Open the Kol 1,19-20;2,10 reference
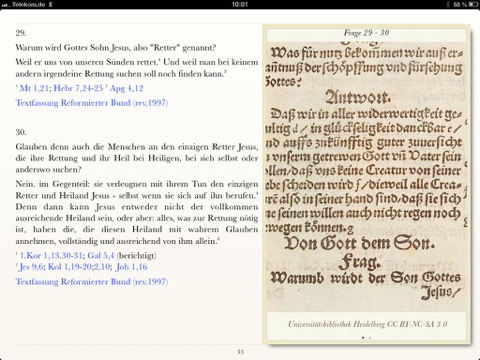This screenshot has height=360, width=480. (x=79, y=267)
